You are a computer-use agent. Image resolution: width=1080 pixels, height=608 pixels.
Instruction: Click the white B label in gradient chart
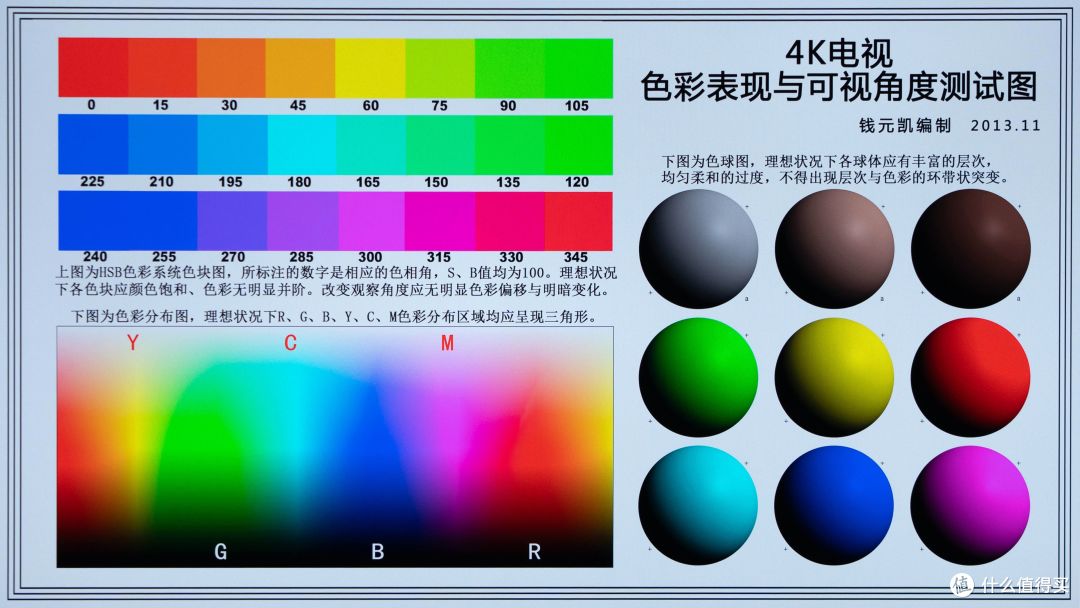(x=377, y=552)
